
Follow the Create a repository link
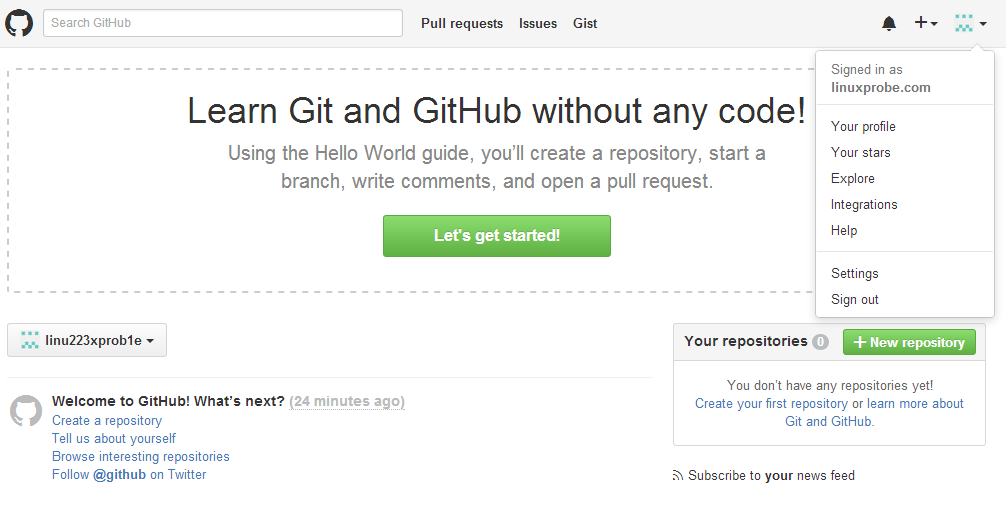coord(107,421)
